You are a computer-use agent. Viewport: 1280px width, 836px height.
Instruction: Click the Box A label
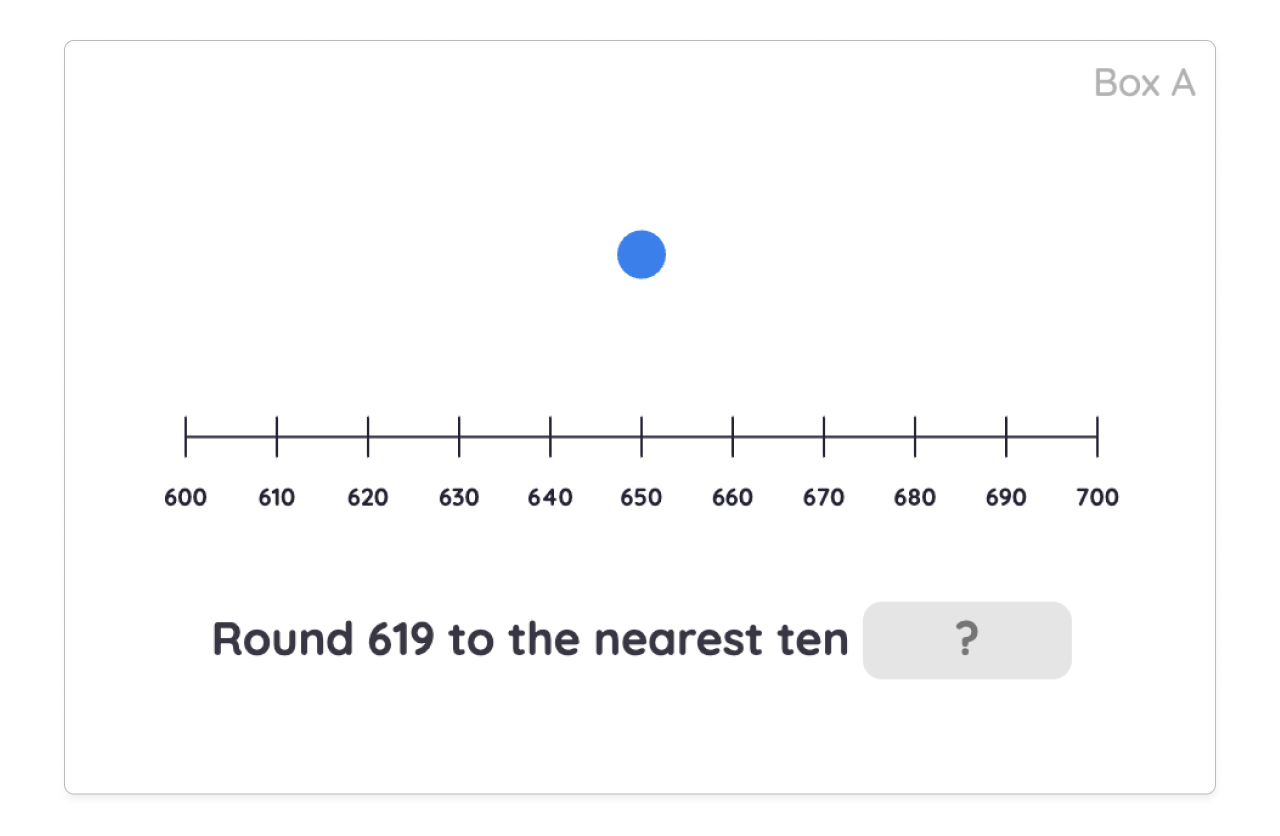[1144, 83]
